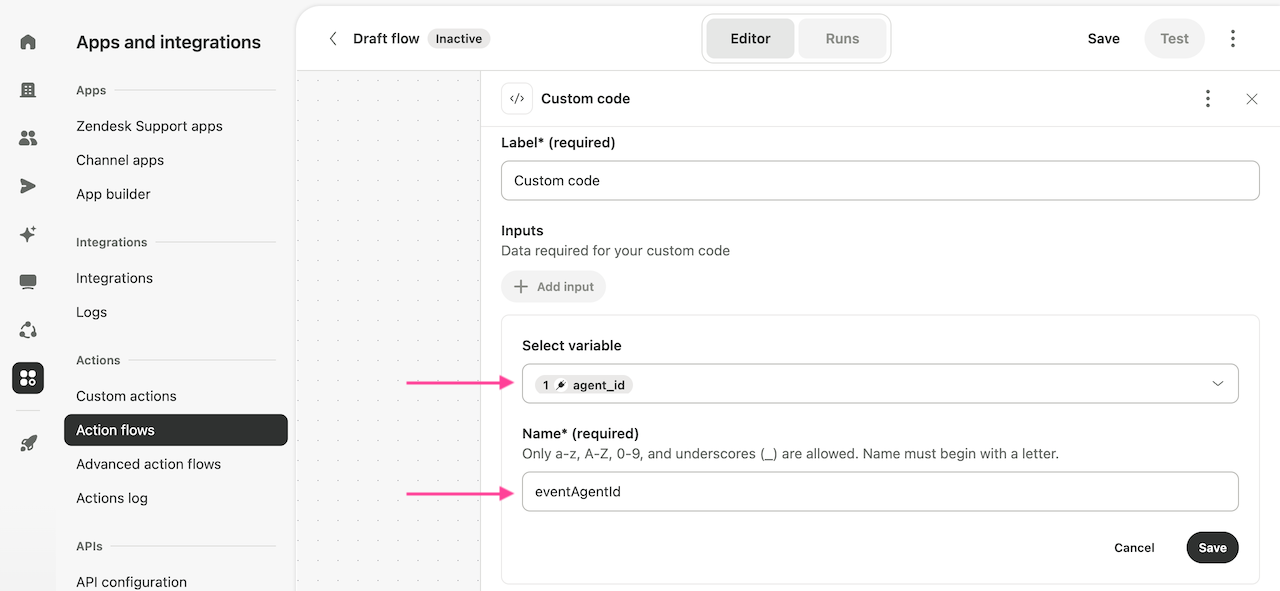Save the draft flow from header

click(1104, 39)
